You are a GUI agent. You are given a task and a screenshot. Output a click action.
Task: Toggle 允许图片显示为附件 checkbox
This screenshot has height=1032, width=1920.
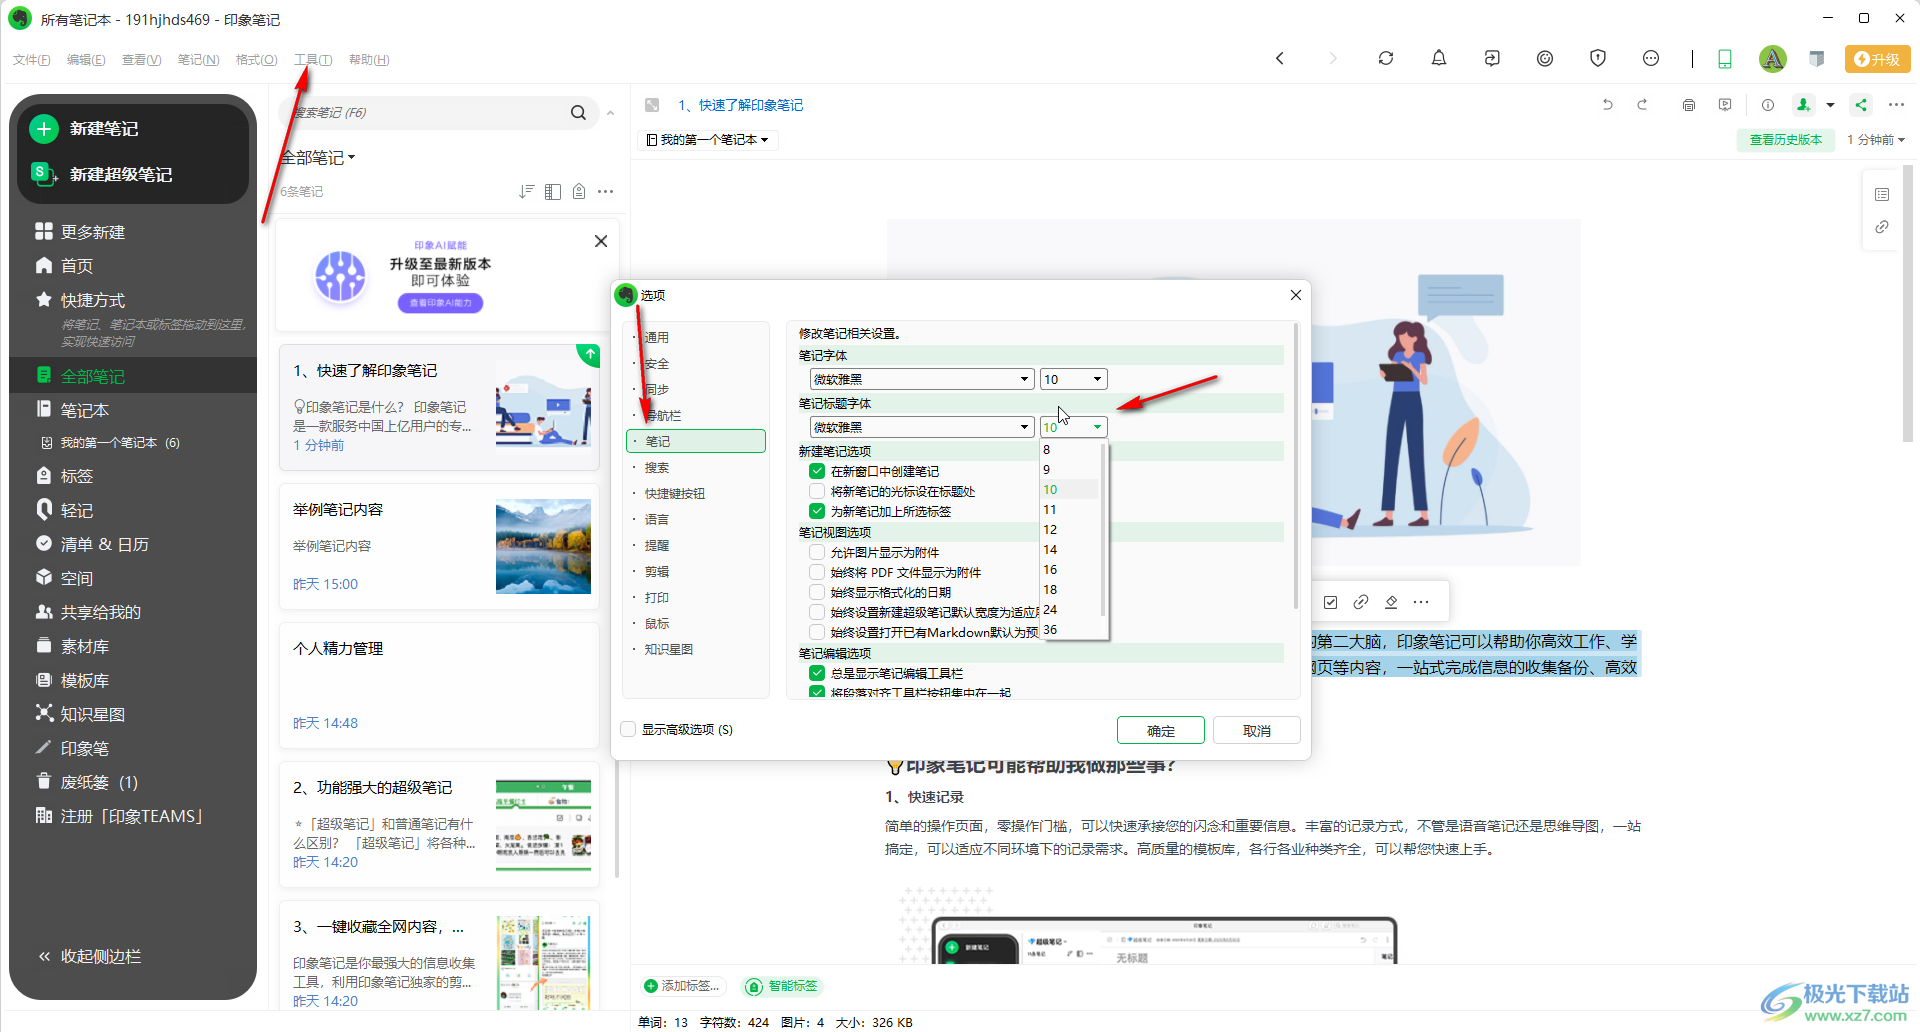tap(817, 552)
